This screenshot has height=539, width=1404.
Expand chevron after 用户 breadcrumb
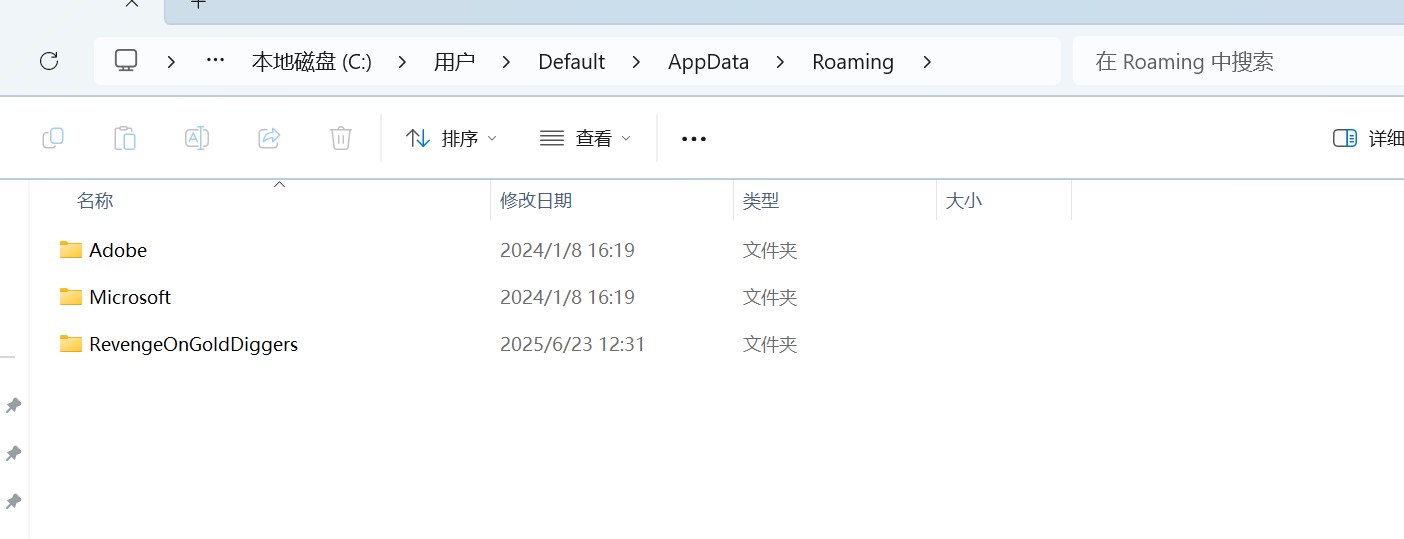506,62
